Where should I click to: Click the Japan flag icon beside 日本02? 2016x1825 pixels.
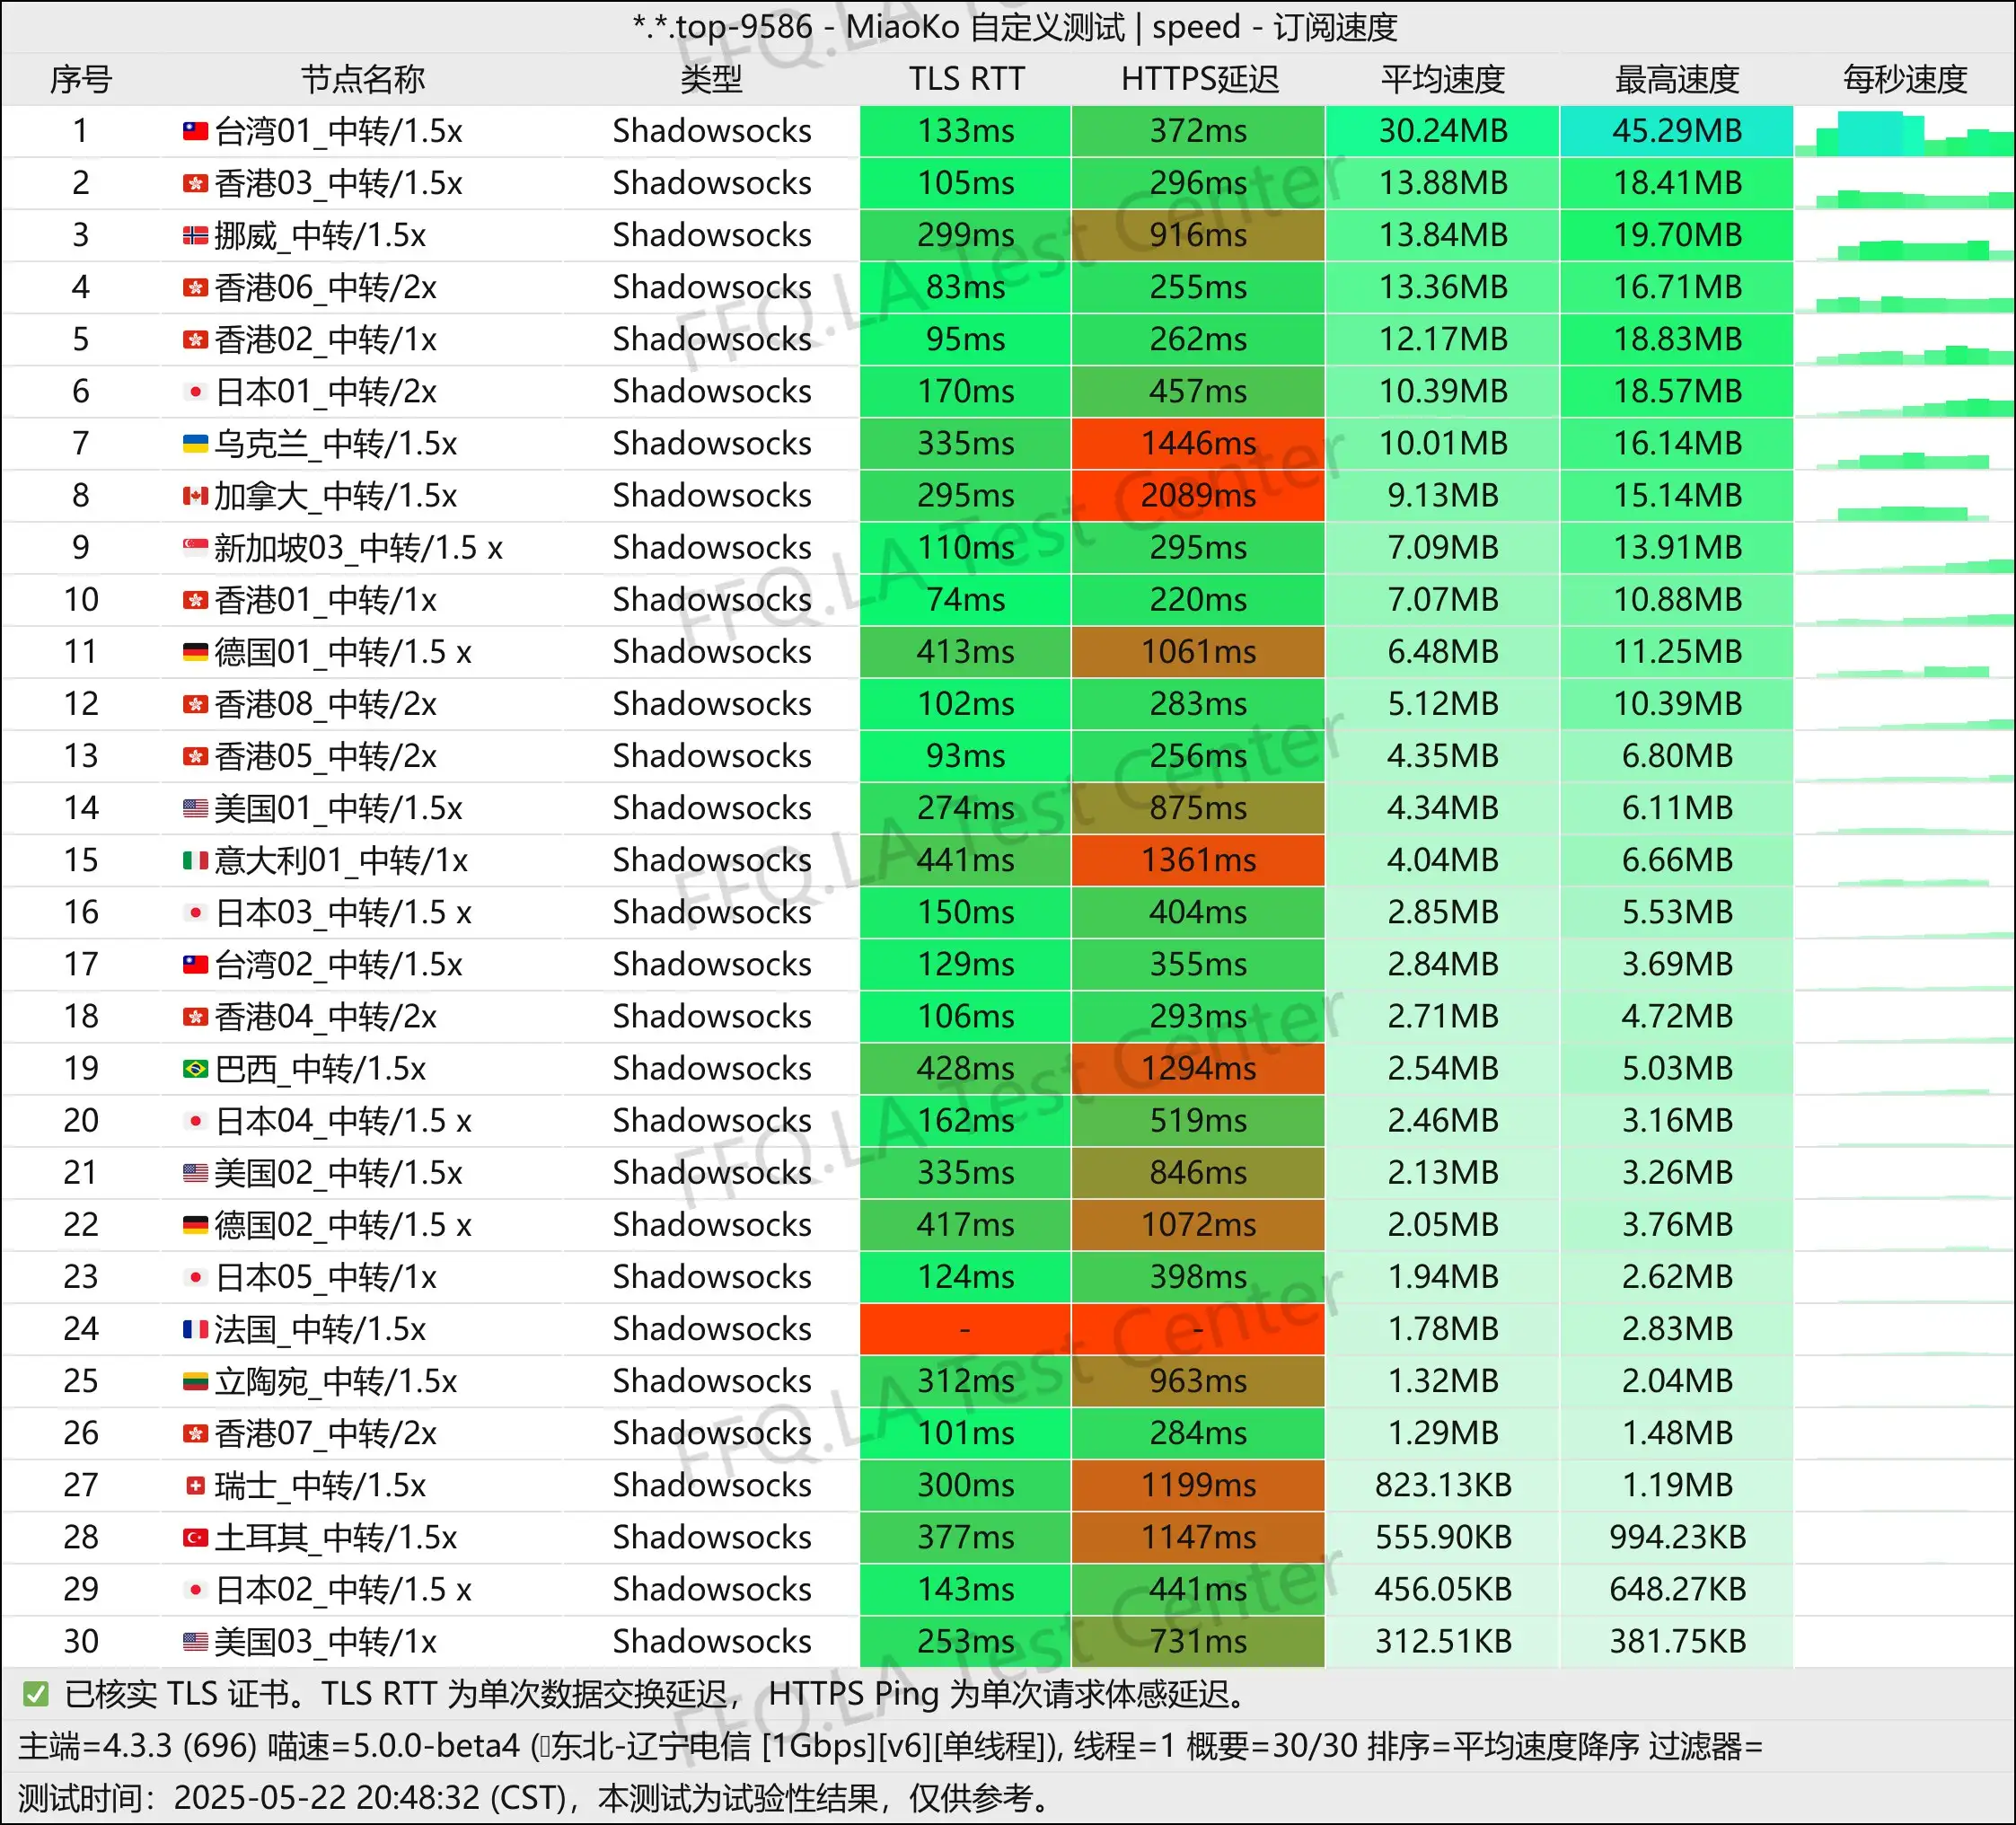pos(195,1589)
